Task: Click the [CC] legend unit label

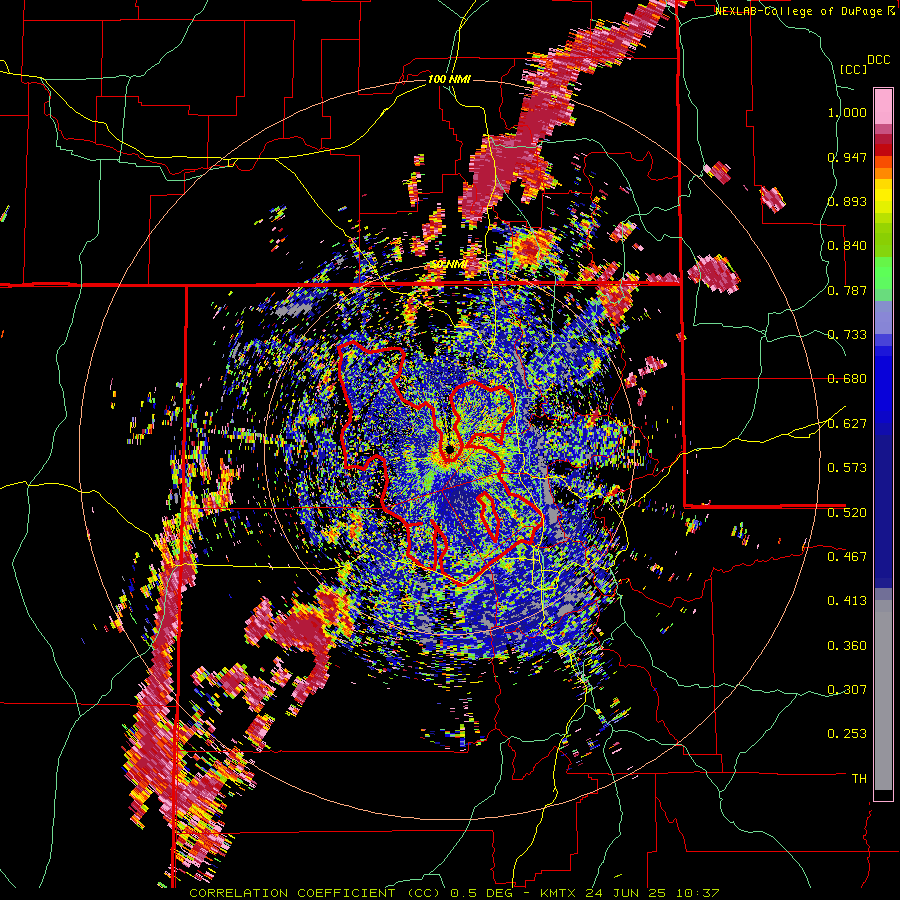Action: [854, 69]
